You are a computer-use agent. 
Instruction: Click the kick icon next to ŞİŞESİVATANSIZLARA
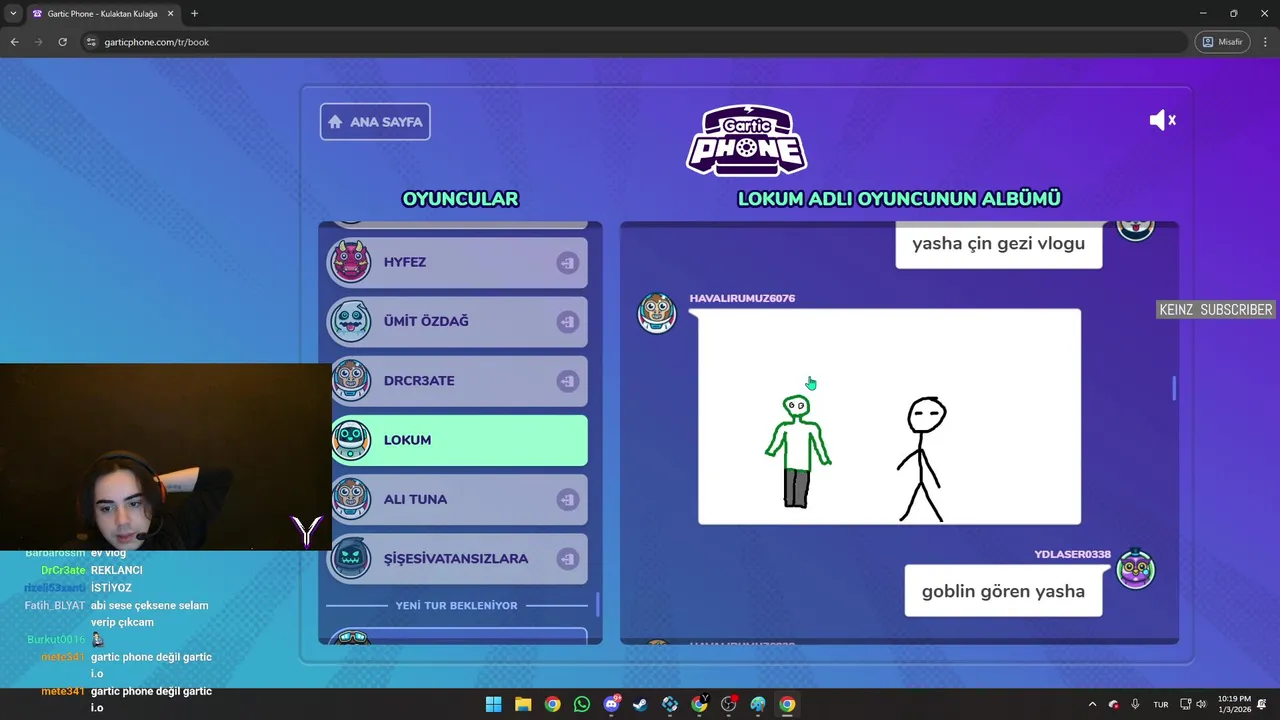tap(567, 559)
